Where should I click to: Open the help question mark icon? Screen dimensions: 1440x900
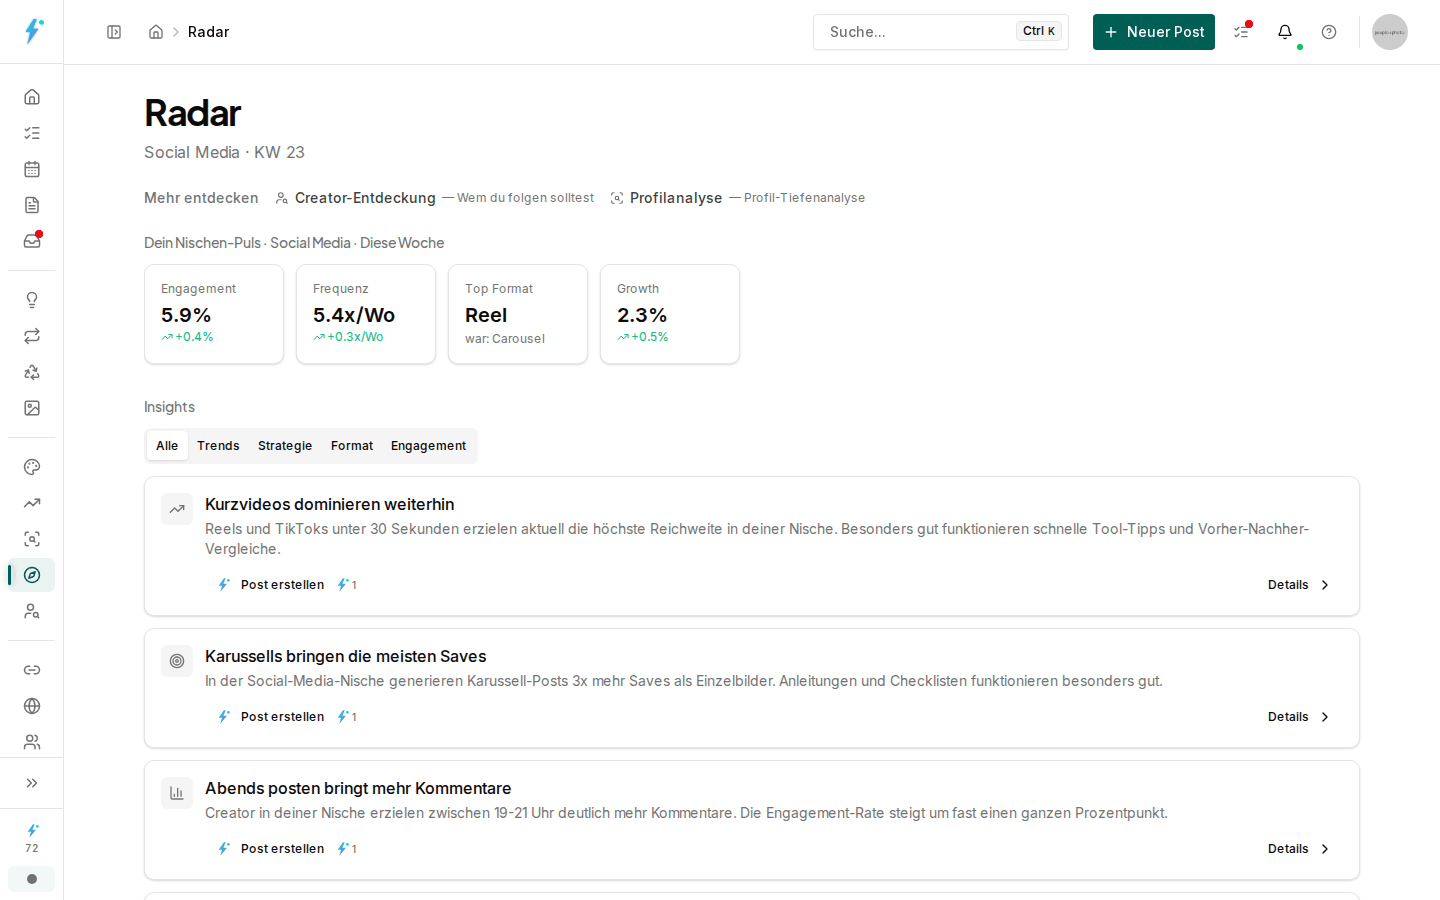tap(1329, 32)
